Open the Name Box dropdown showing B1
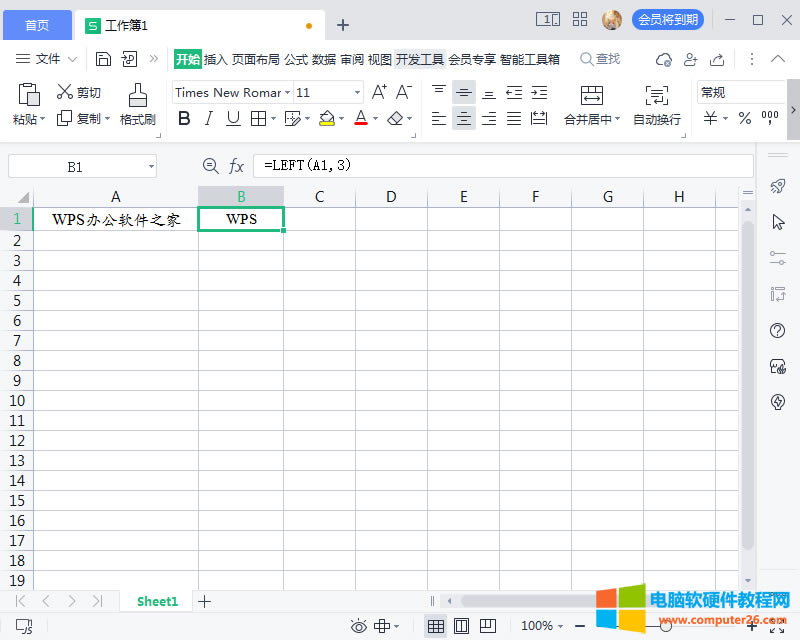The image size is (800, 640). point(151,167)
